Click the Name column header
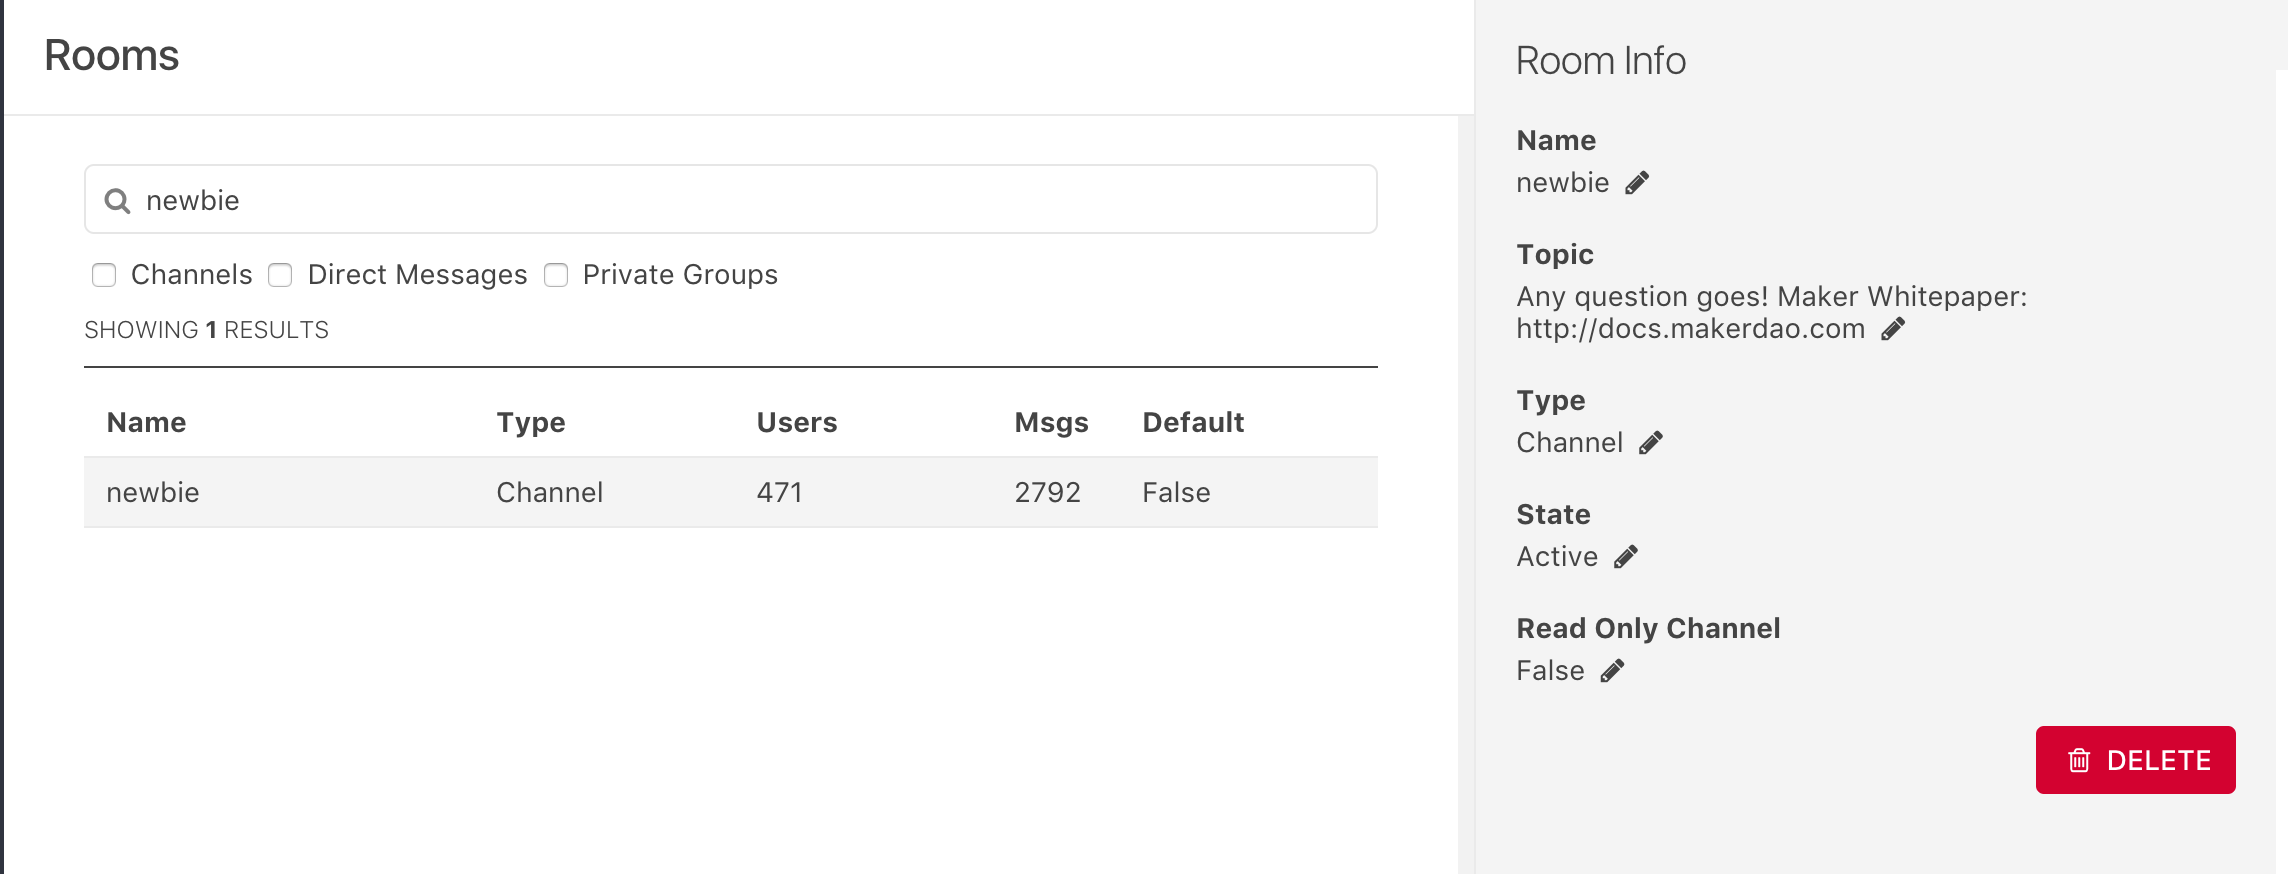 (146, 422)
